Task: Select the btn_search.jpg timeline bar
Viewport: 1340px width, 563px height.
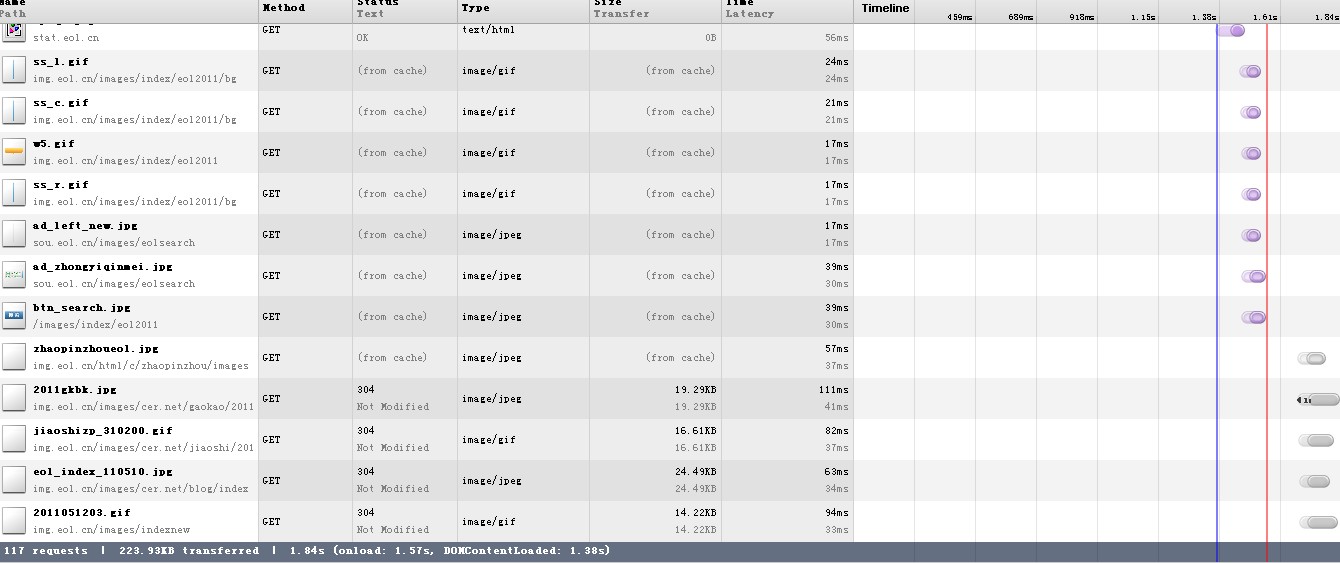Action: click(1253, 317)
